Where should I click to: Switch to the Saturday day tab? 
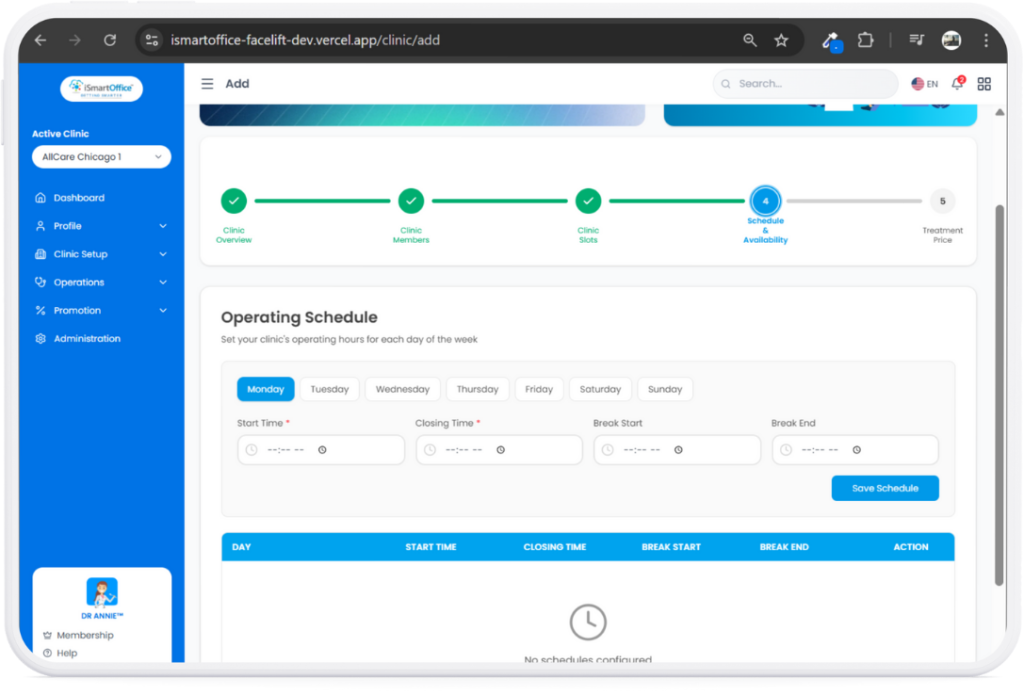[x=600, y=389]
